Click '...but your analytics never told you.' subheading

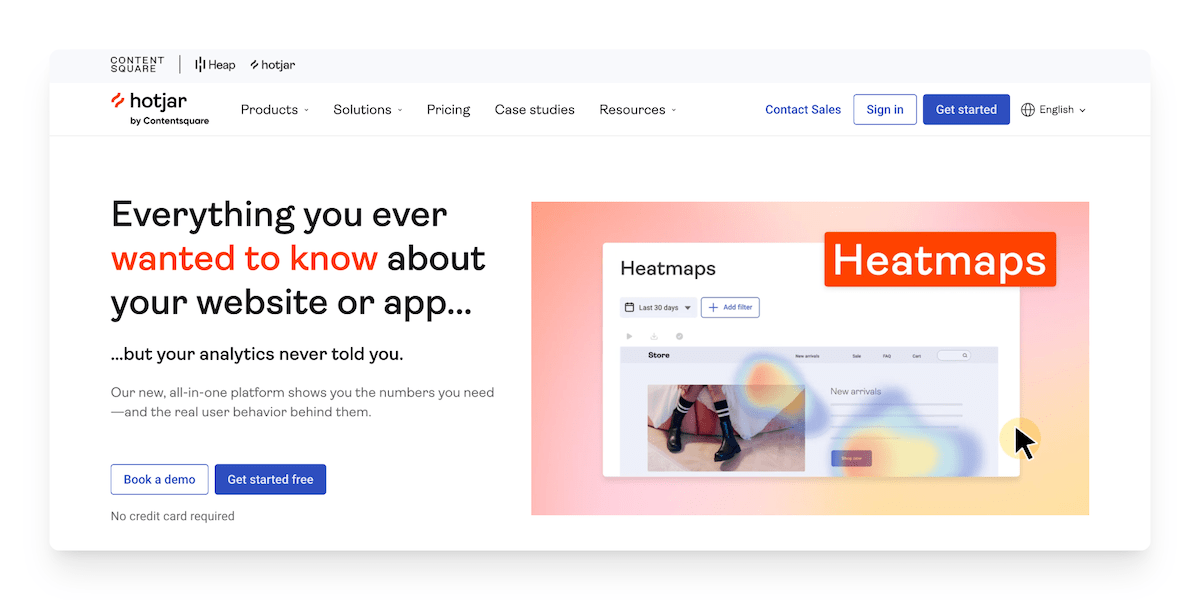[257, 354]
